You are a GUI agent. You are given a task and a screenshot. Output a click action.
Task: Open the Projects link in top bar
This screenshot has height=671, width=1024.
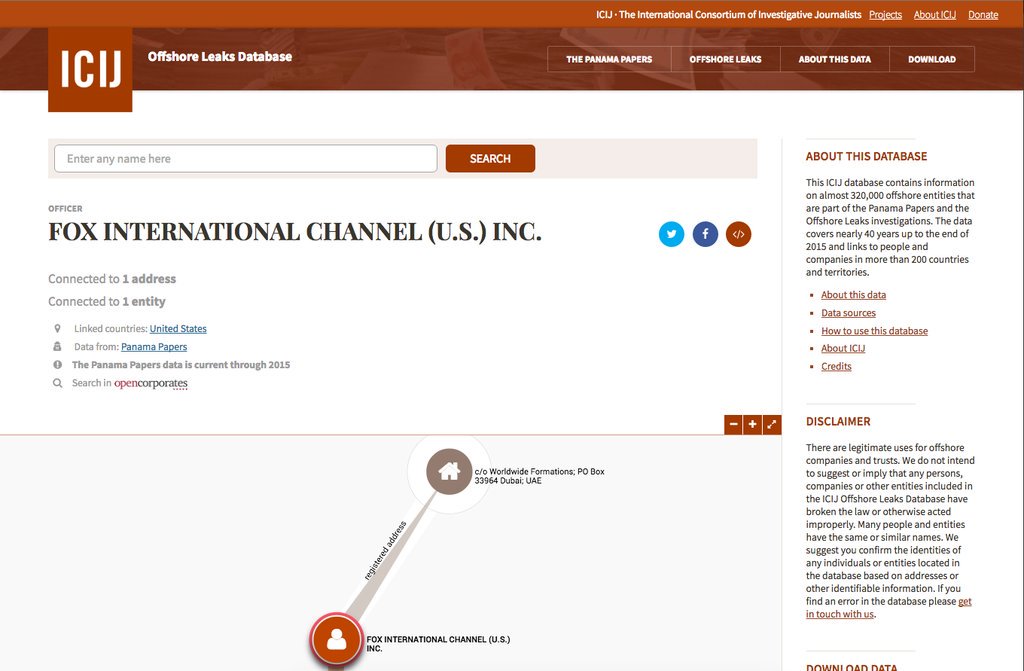point(886,14)
